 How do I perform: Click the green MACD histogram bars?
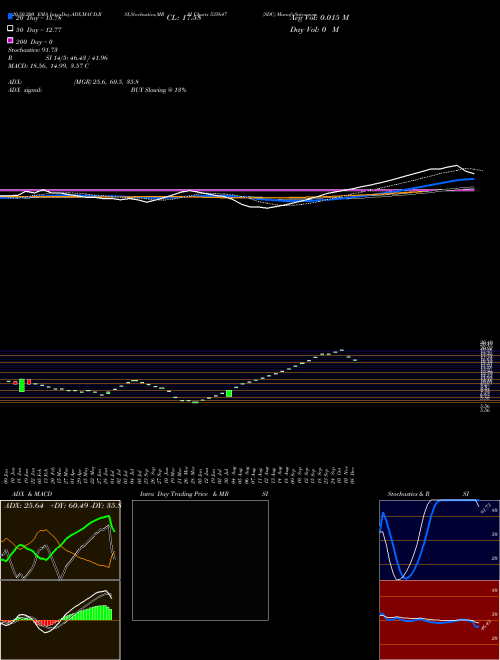tap(88, 613)
